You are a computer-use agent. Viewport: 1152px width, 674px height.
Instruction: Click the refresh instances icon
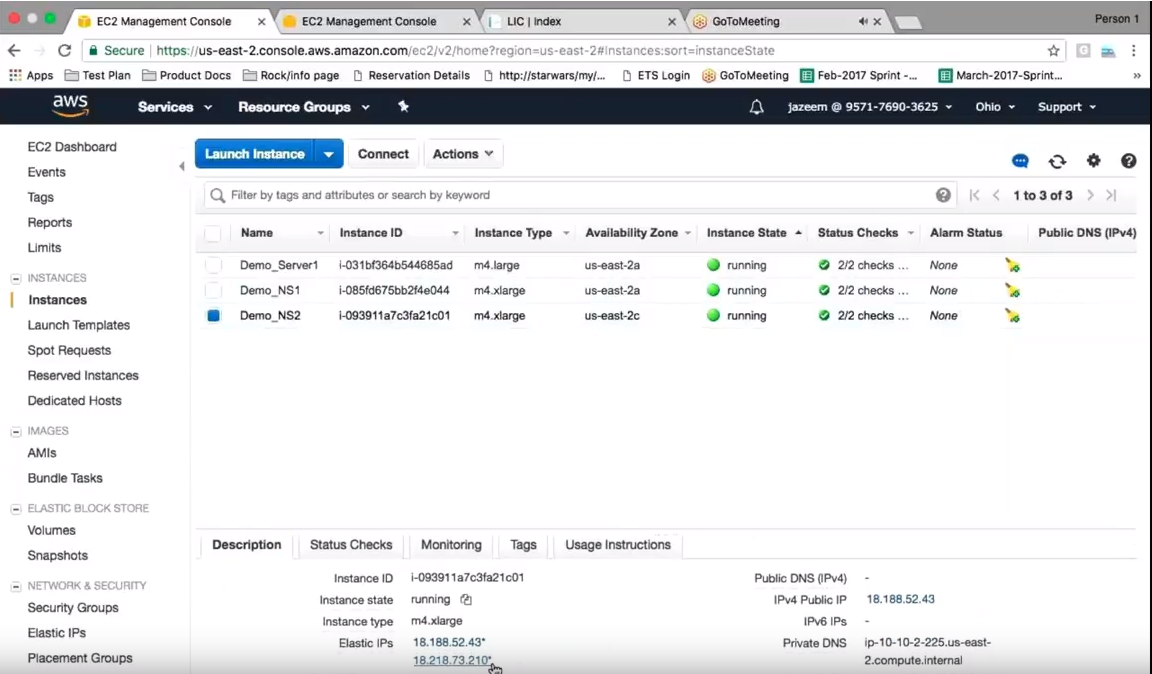point(1057,161)
